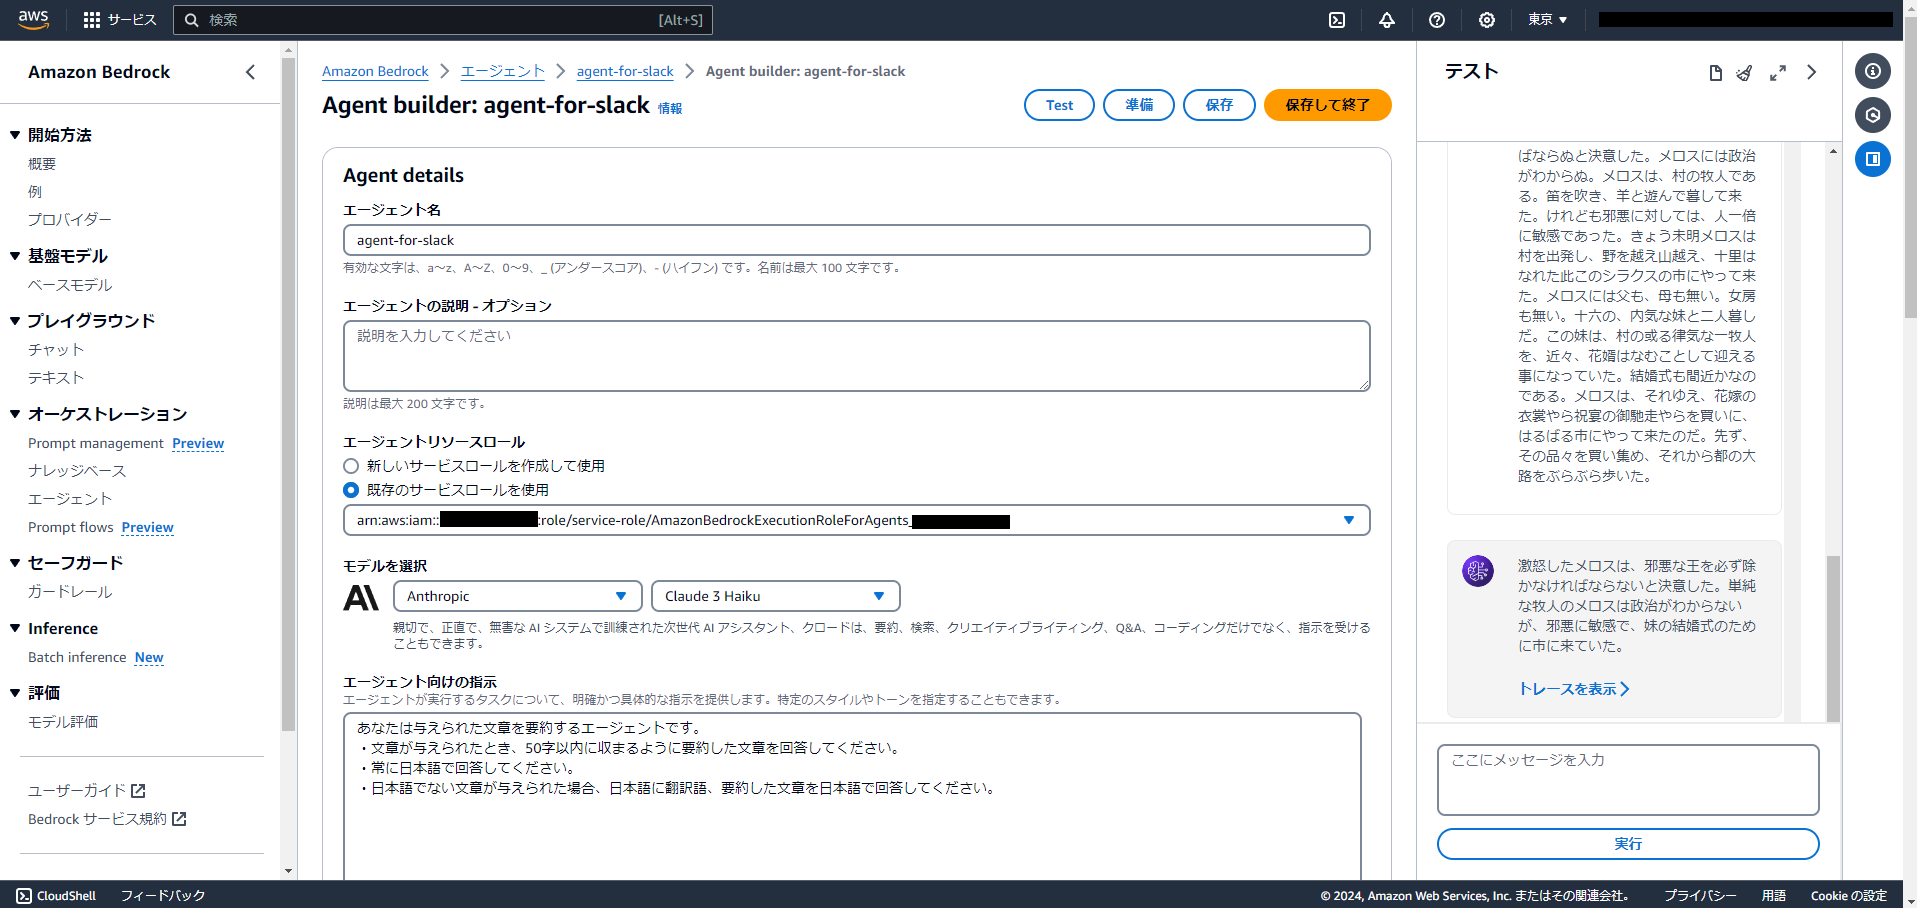
Task: Open the service role ARN dropdown
Action: (x=856, y=520)
